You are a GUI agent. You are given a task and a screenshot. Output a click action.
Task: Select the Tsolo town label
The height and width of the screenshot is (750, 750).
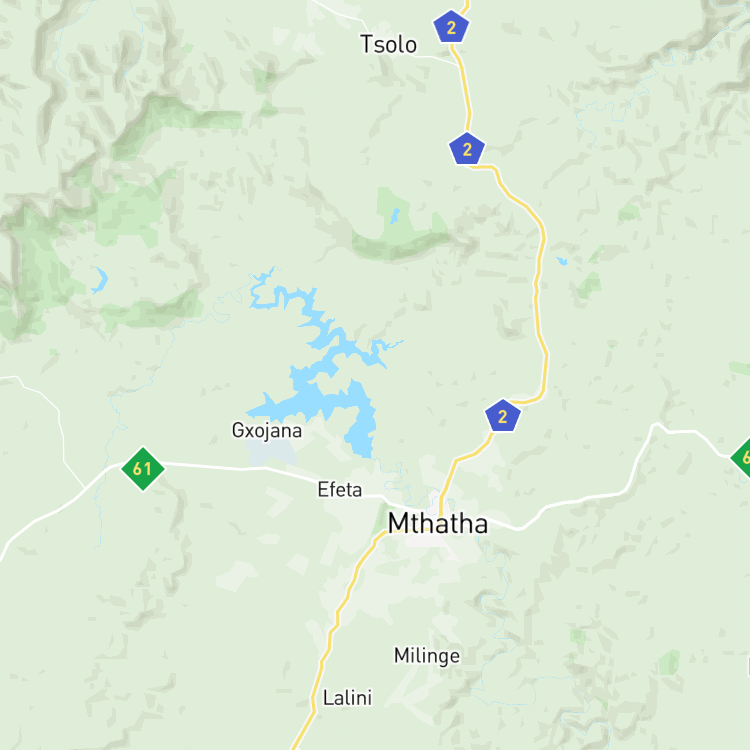[x=388, y=44]
